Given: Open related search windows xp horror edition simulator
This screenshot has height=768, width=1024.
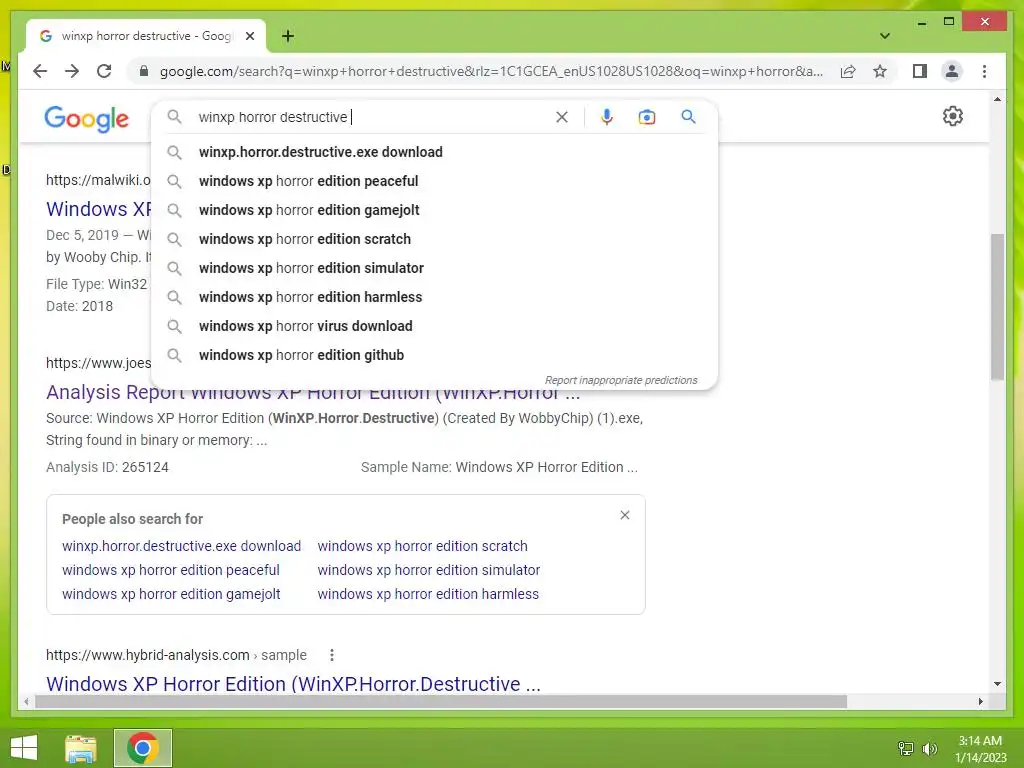Looking at the screenshot, I should click(428, 570).
